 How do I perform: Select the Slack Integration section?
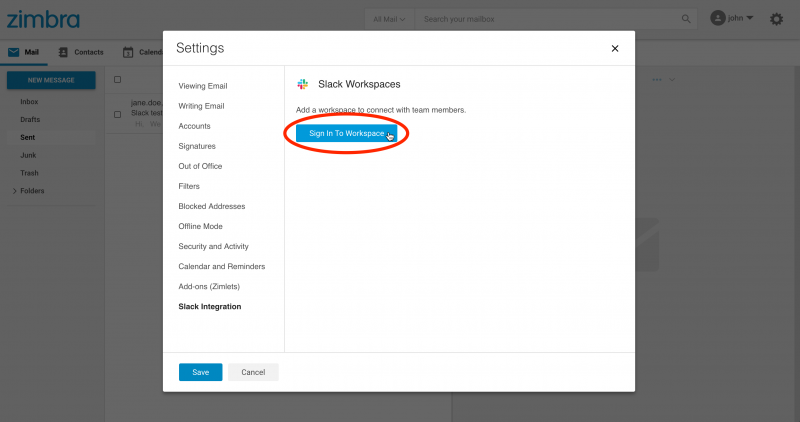(210, 307)
